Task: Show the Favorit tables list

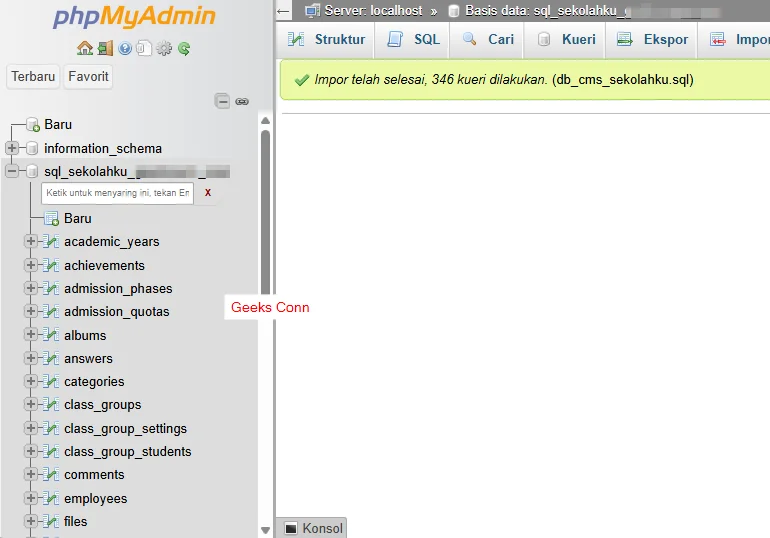Action: pos(88,77)
